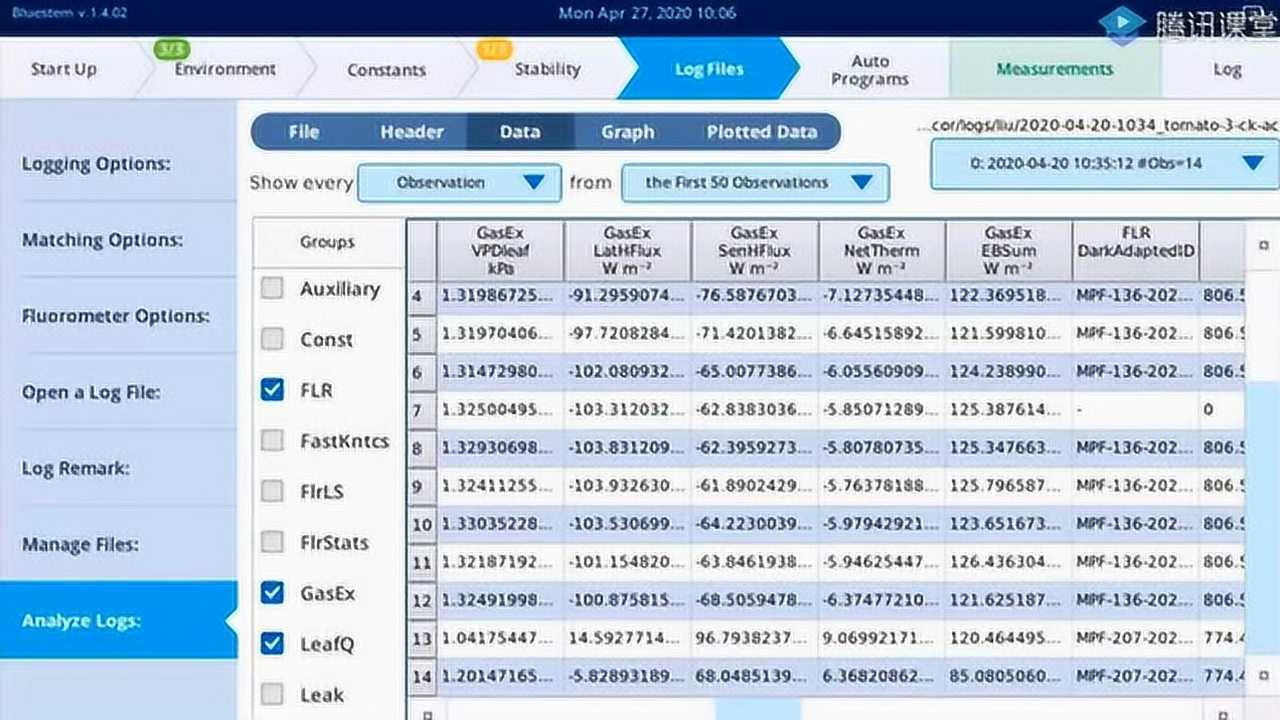Select the GasEx VPDleaf column header
The width and height of the screenshot is (1280, 720).
[499, 250]
